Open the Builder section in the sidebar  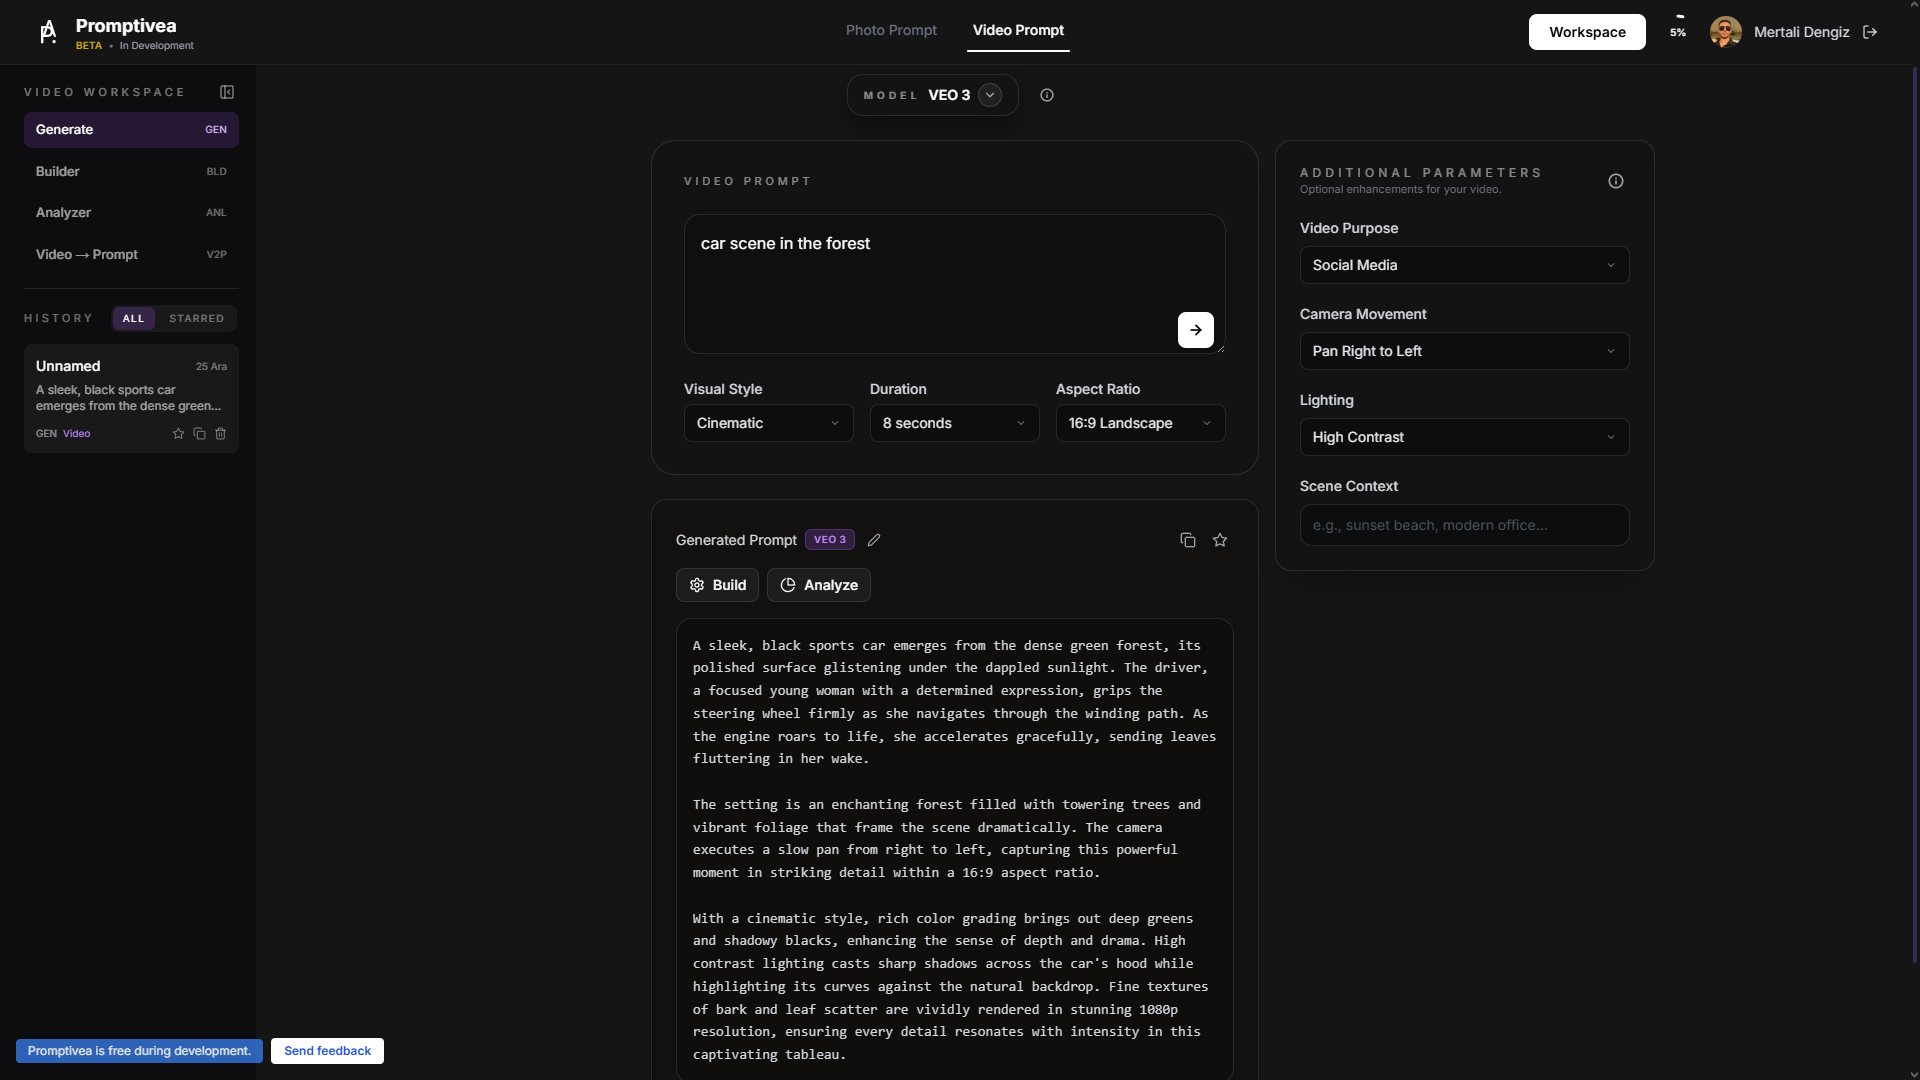(130, 171)
